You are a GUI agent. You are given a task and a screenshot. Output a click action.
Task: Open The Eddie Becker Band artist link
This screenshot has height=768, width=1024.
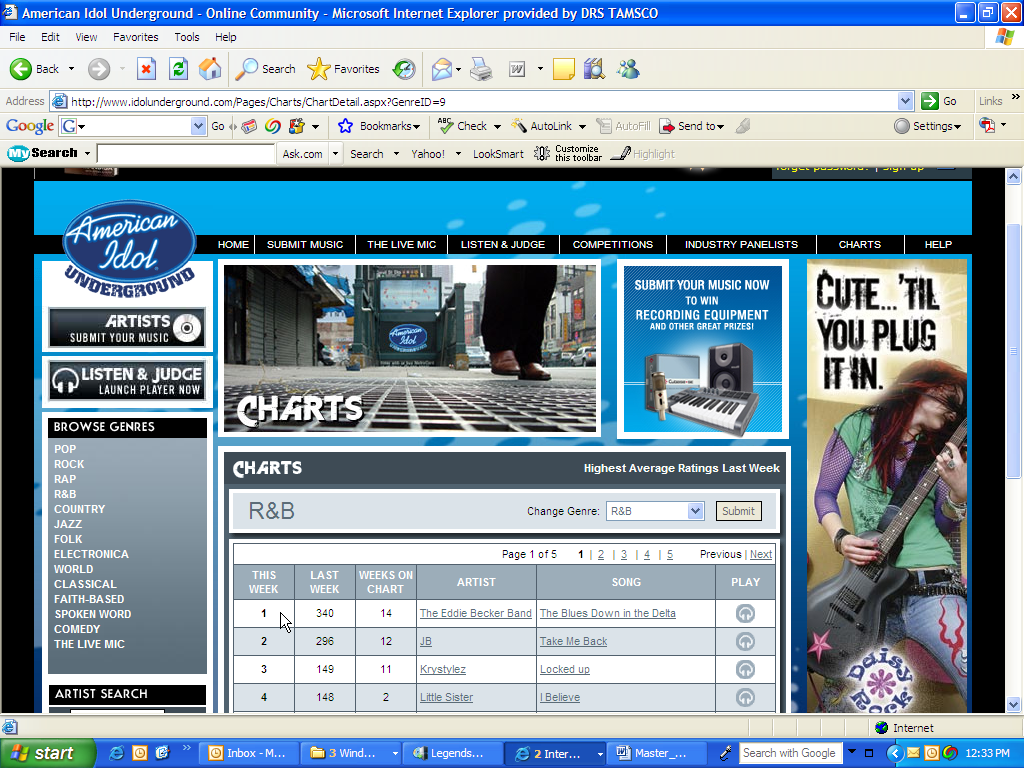click(475, 613)
